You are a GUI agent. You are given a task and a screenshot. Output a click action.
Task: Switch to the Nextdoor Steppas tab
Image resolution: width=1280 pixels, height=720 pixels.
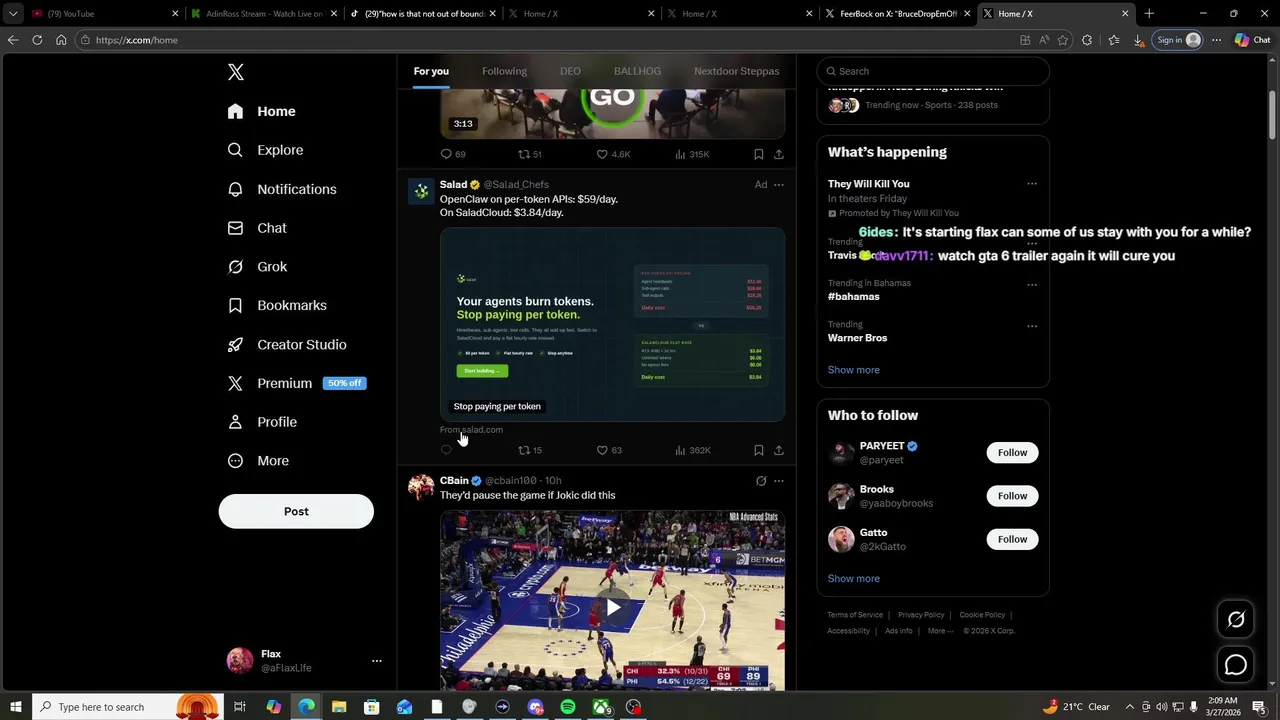pyautogui.click(x=736, y=71)
